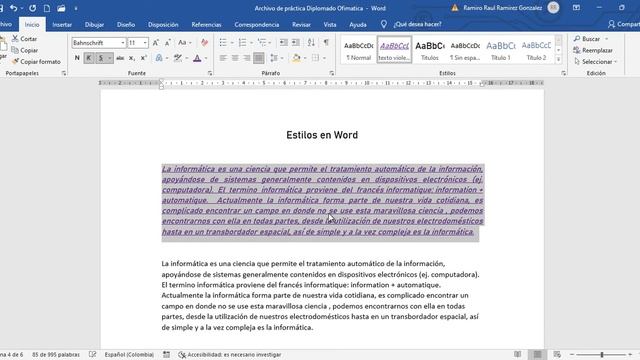Apply text effects (glowing A icon)

(x=159, y=58)
